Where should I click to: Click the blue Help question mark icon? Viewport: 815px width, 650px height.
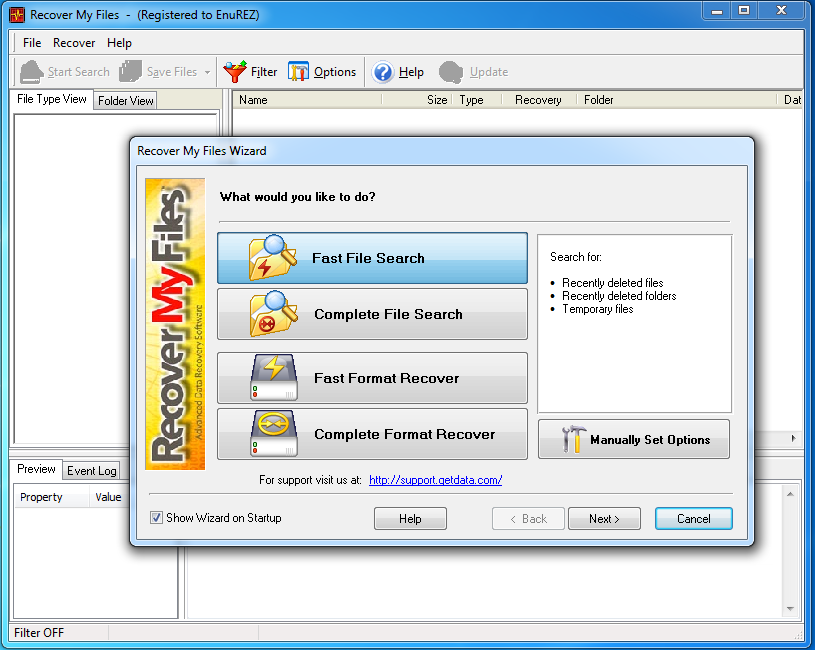pyautogui.click(x=383, y=72)
